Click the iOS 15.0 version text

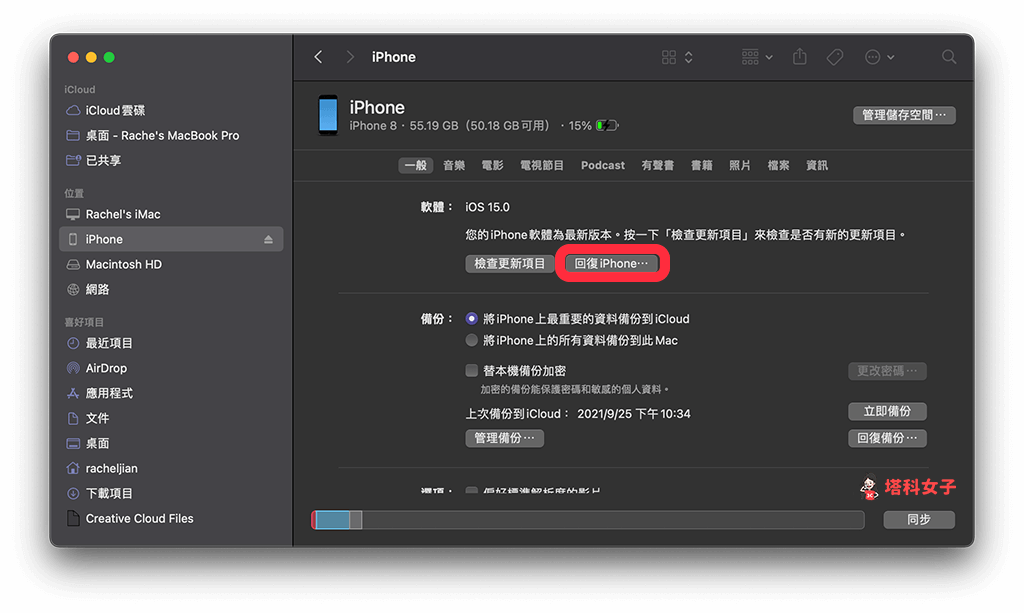point(487,208)
